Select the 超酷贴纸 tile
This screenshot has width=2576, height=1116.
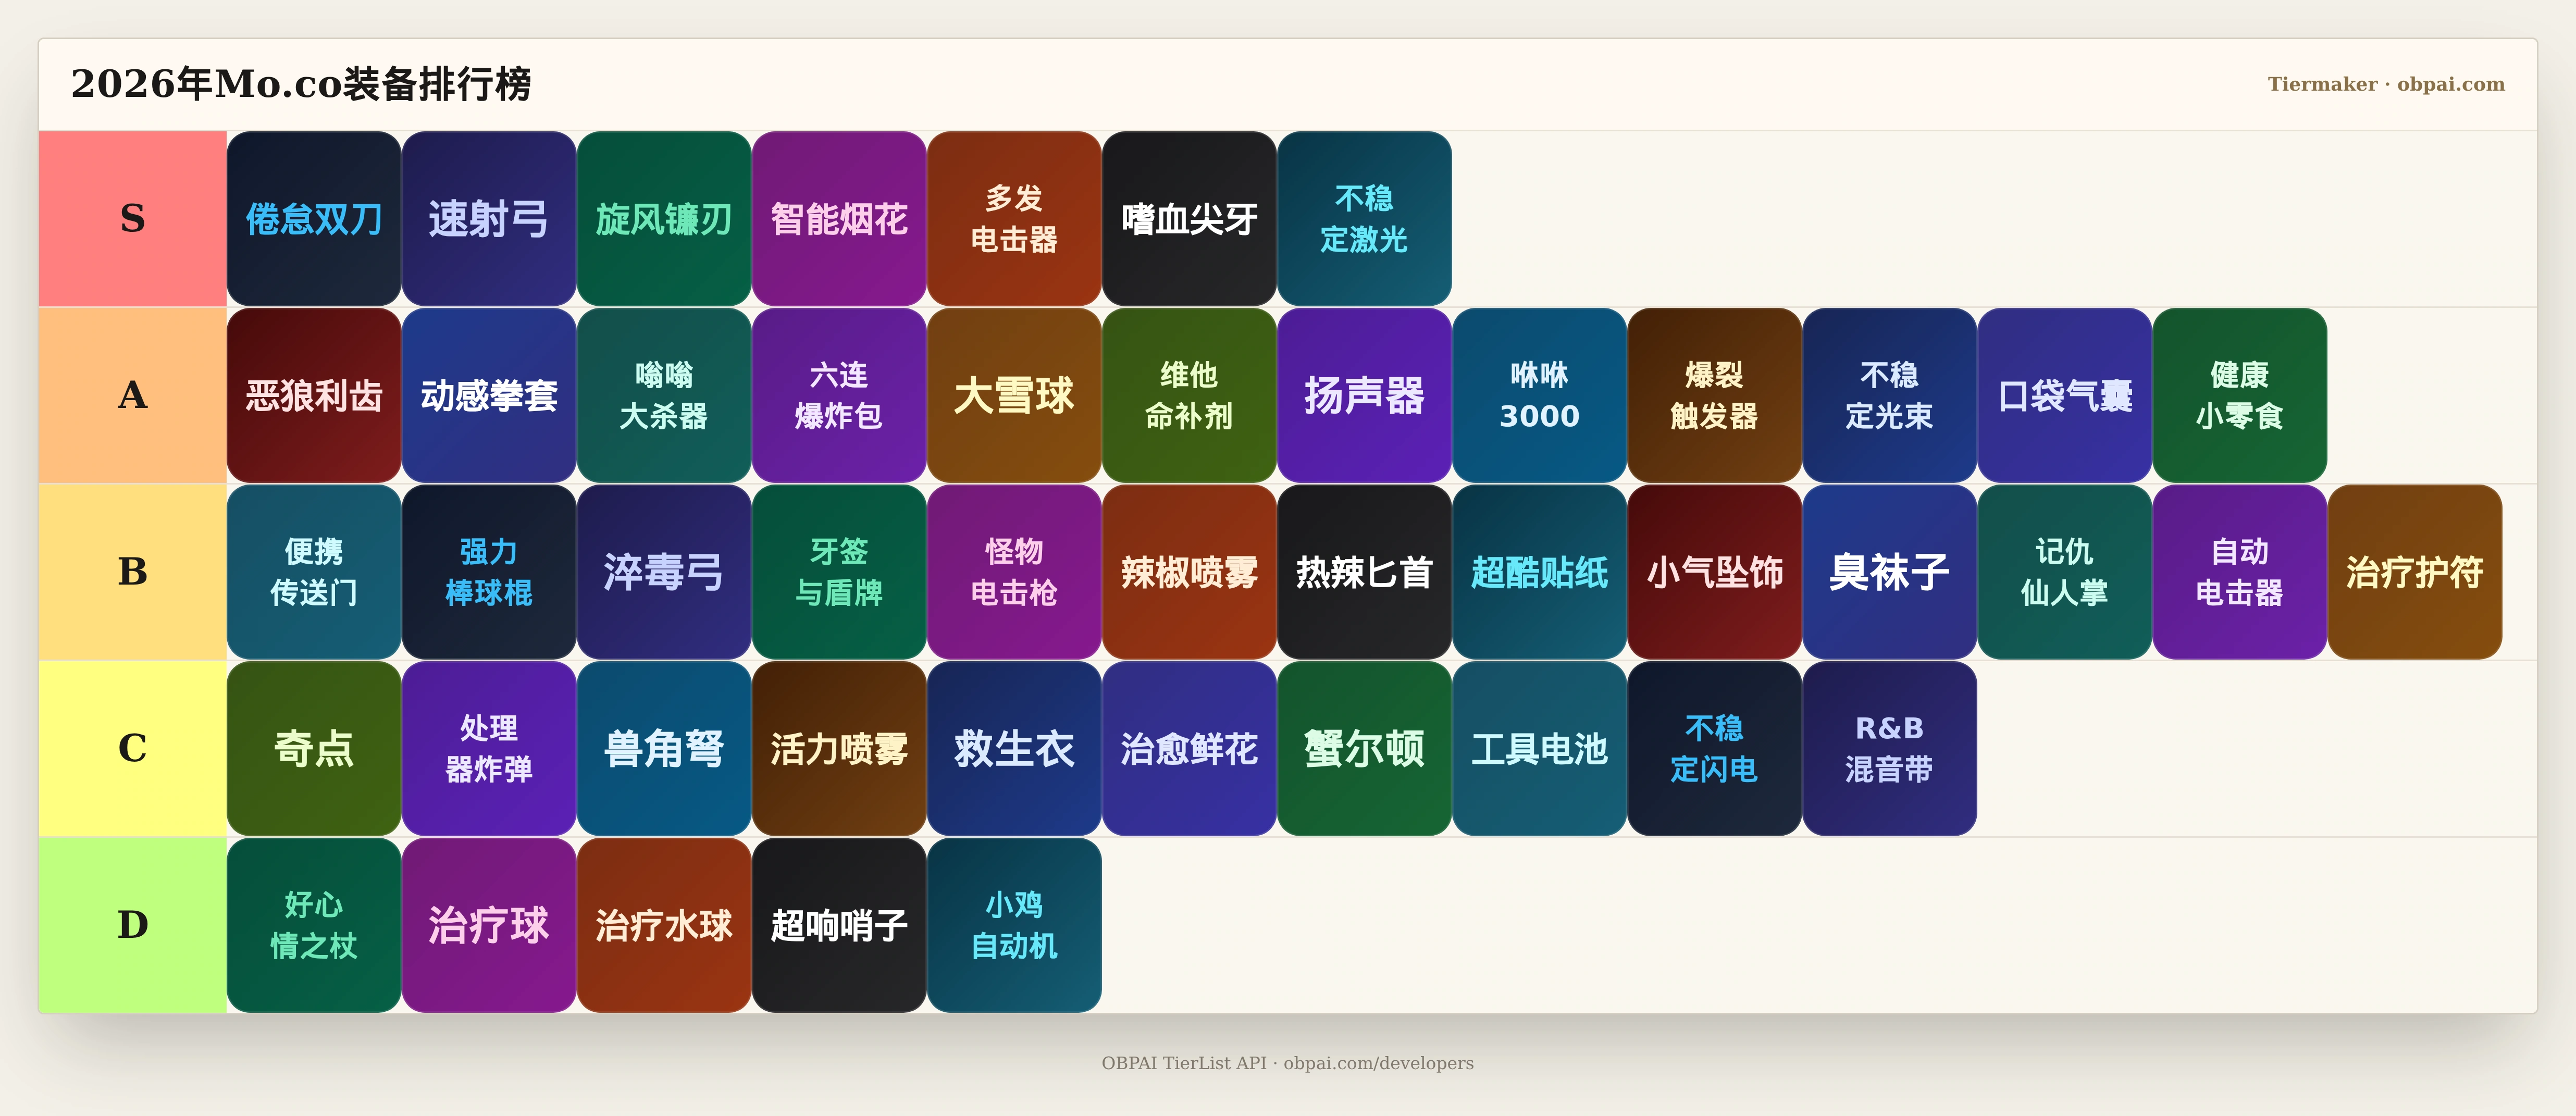coord(1539,572)
